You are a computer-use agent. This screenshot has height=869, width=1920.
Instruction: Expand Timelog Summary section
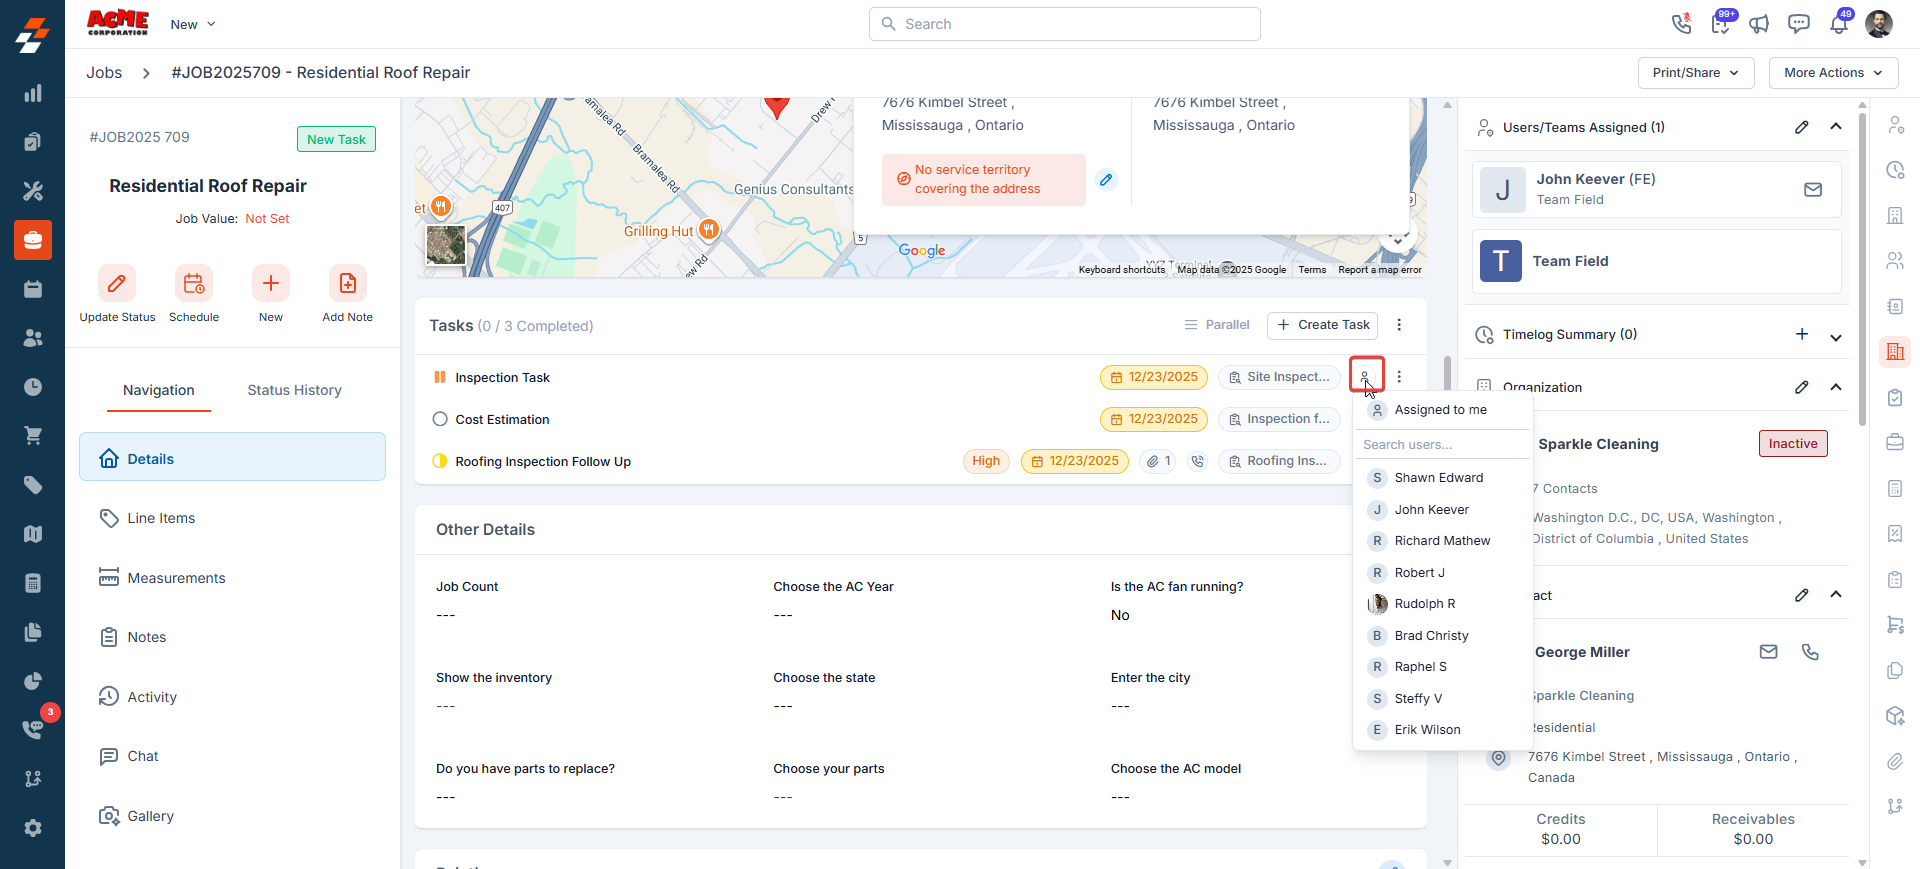1836,338
